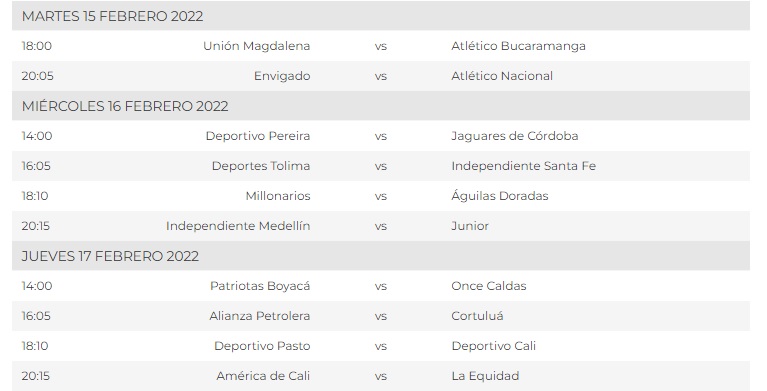
Task: Select Alianza Petrolera team name
Action: (260, 316)
